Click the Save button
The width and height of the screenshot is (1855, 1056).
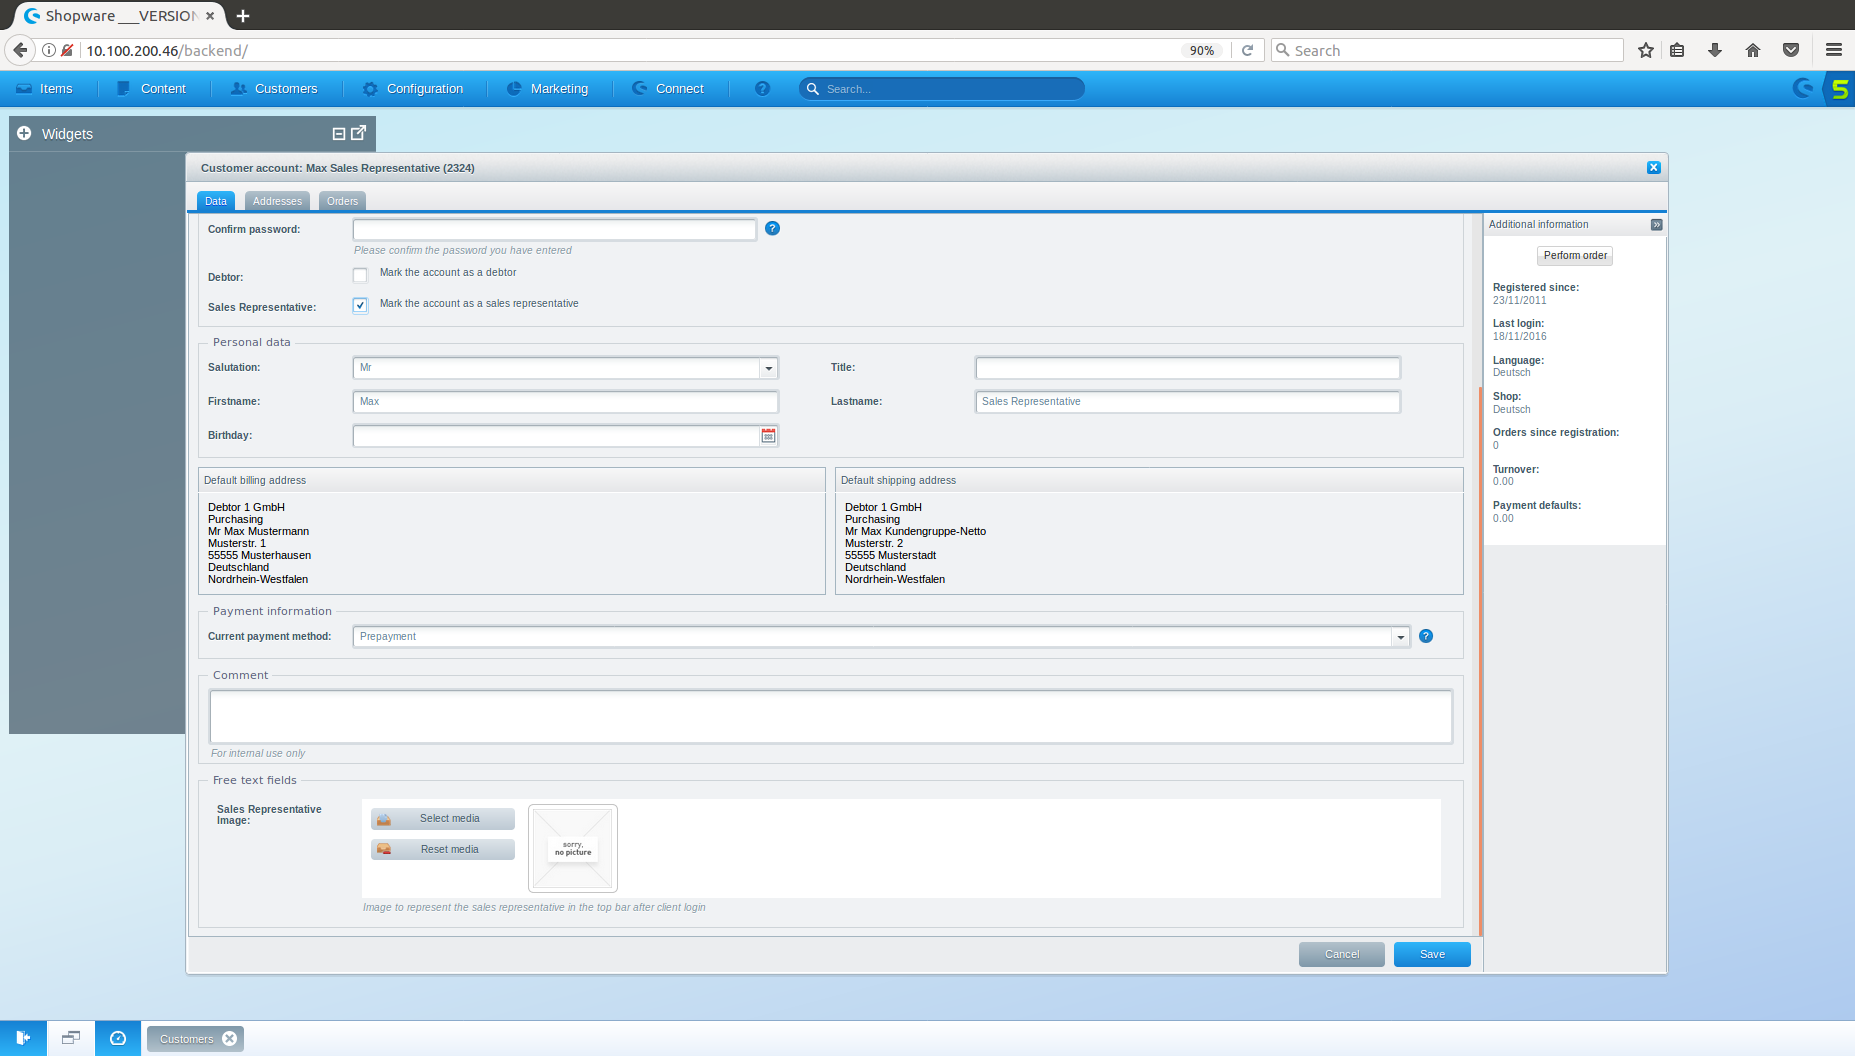1431,954
